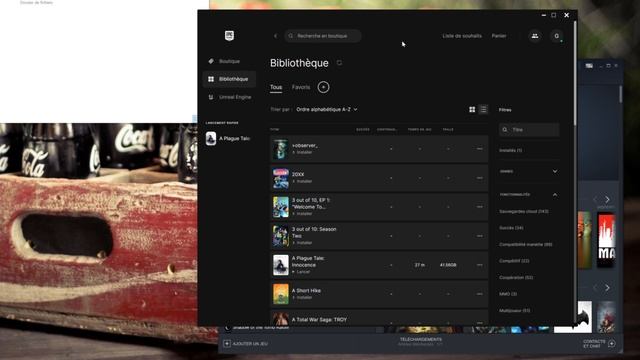Click the >observer_ cover thumbnail

click(x=281, y=149)
